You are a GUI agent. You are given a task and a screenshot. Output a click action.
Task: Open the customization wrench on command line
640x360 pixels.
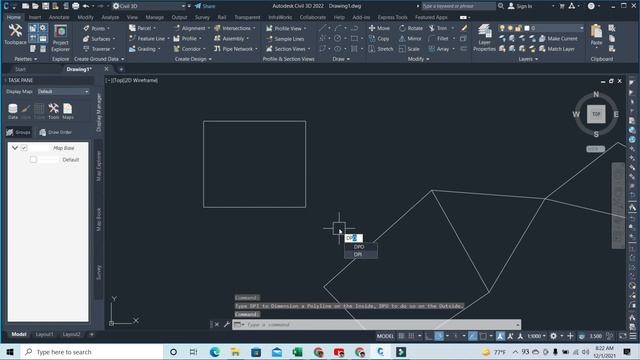pyautogui.click(x=227, y=324)
